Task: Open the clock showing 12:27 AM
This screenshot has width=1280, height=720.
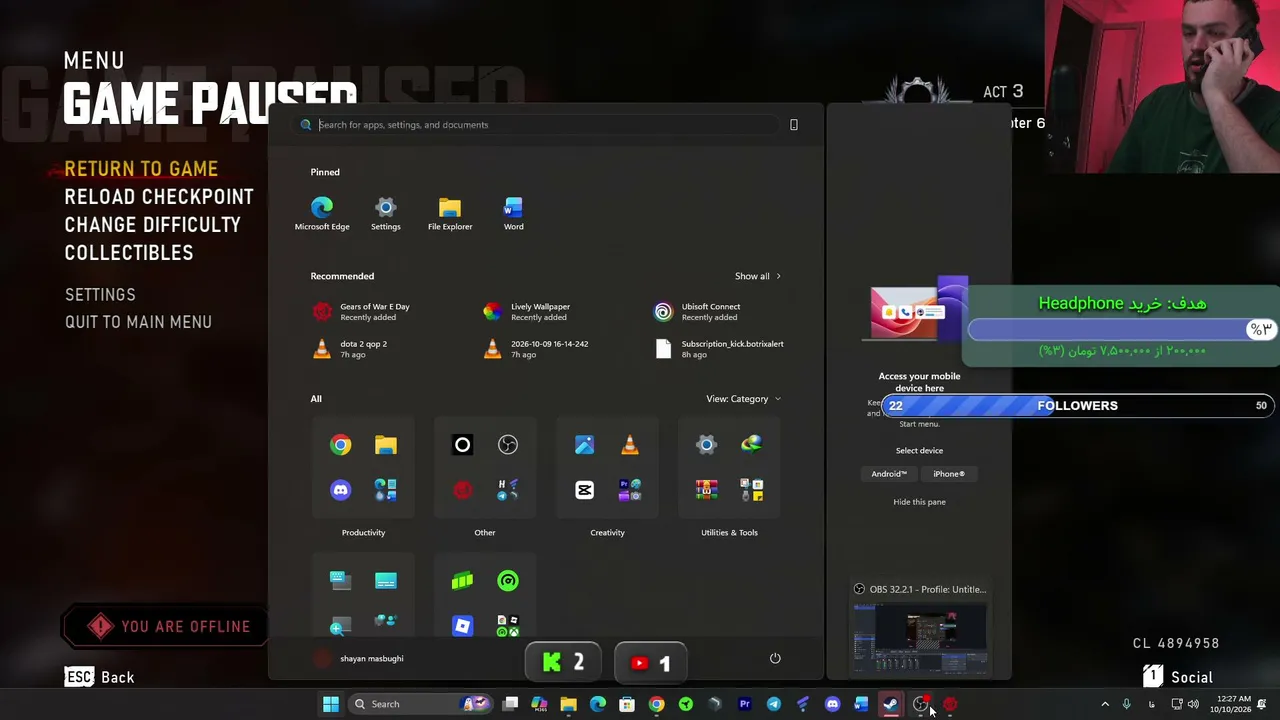Action: (1230, 704)
